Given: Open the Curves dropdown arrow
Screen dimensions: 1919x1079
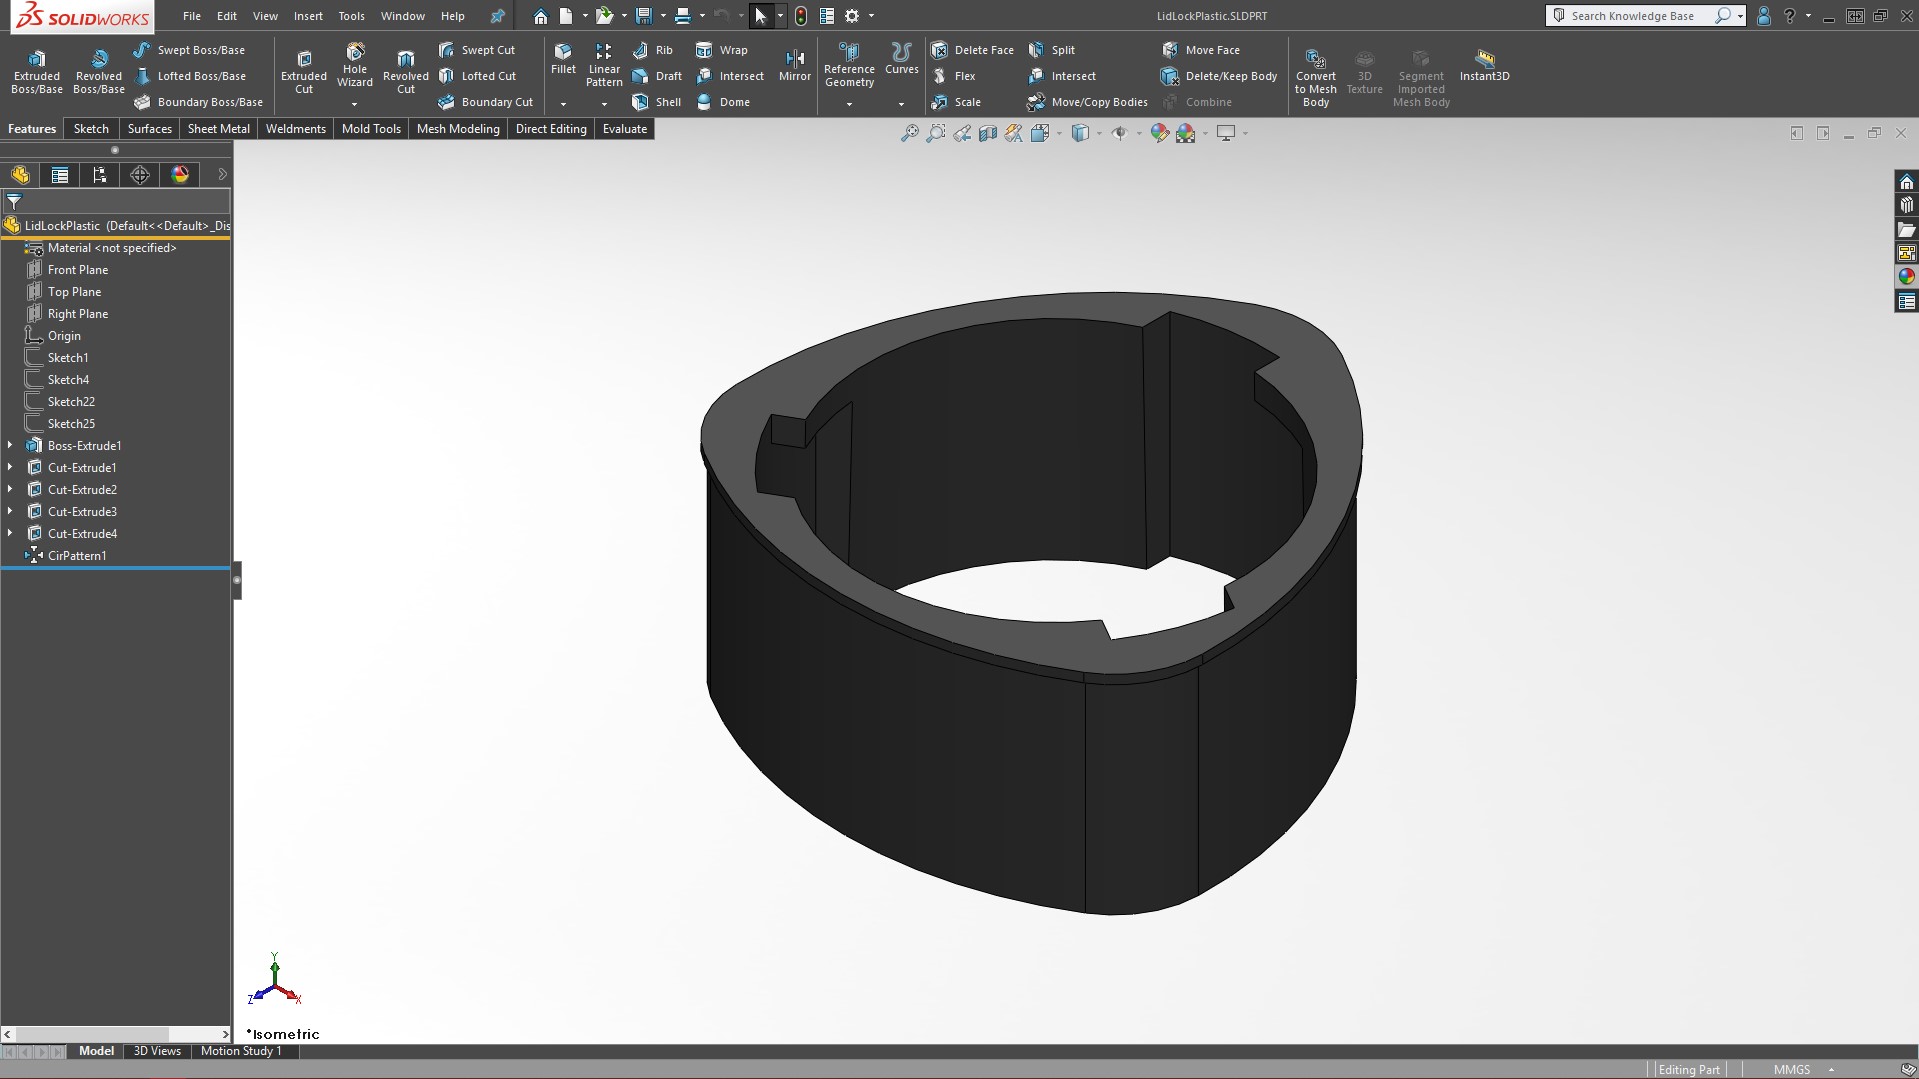Looking at the screenshot, I should coord(901,104).
